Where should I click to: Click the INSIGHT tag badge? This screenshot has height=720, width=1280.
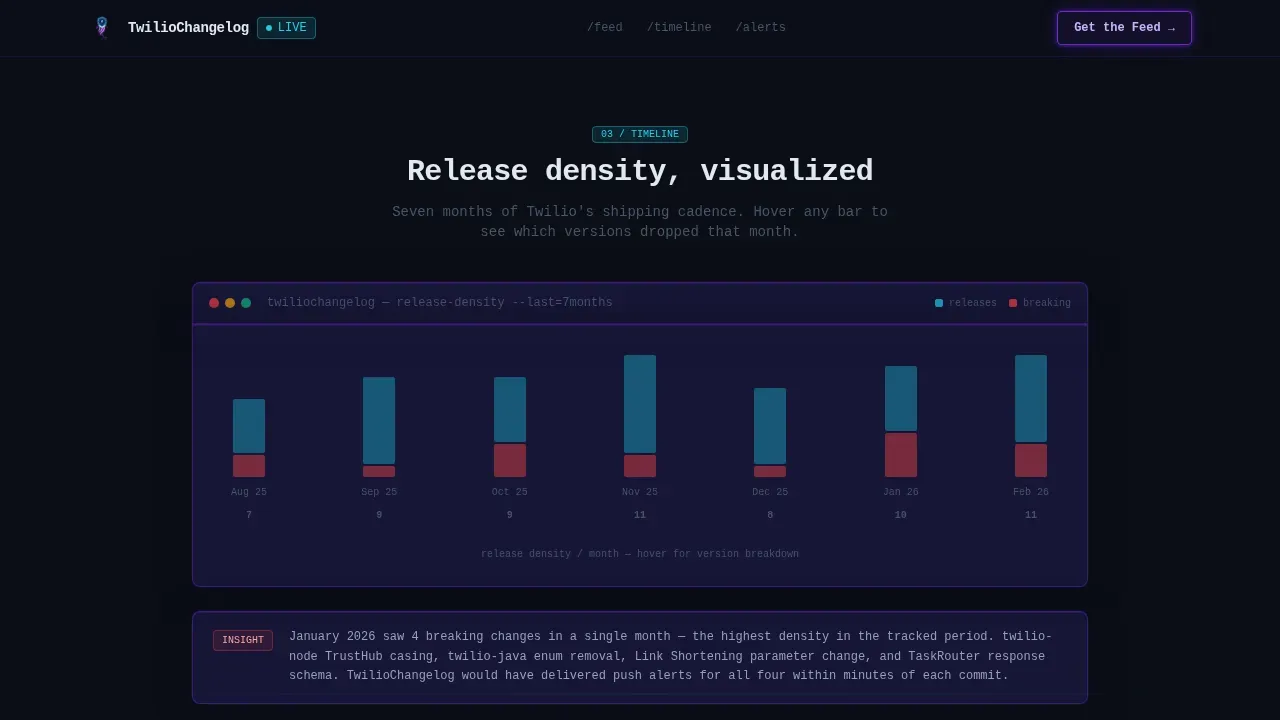pyautogui.click(x=243, y=640)
